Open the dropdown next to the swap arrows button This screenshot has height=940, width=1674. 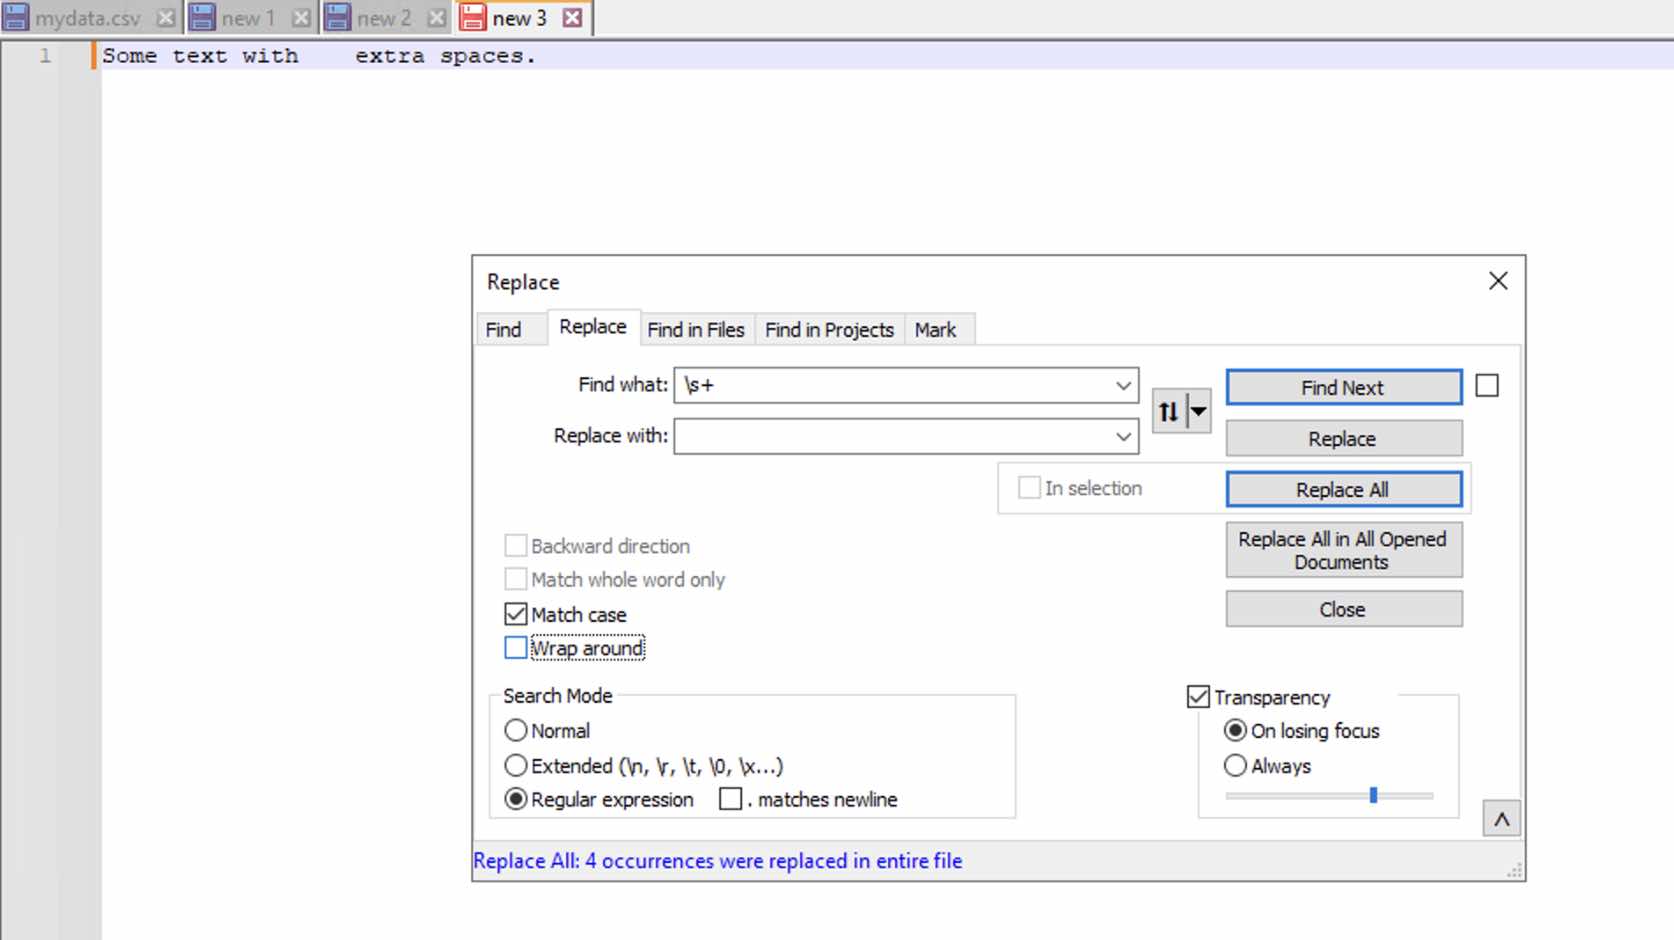coord(1197,410)
